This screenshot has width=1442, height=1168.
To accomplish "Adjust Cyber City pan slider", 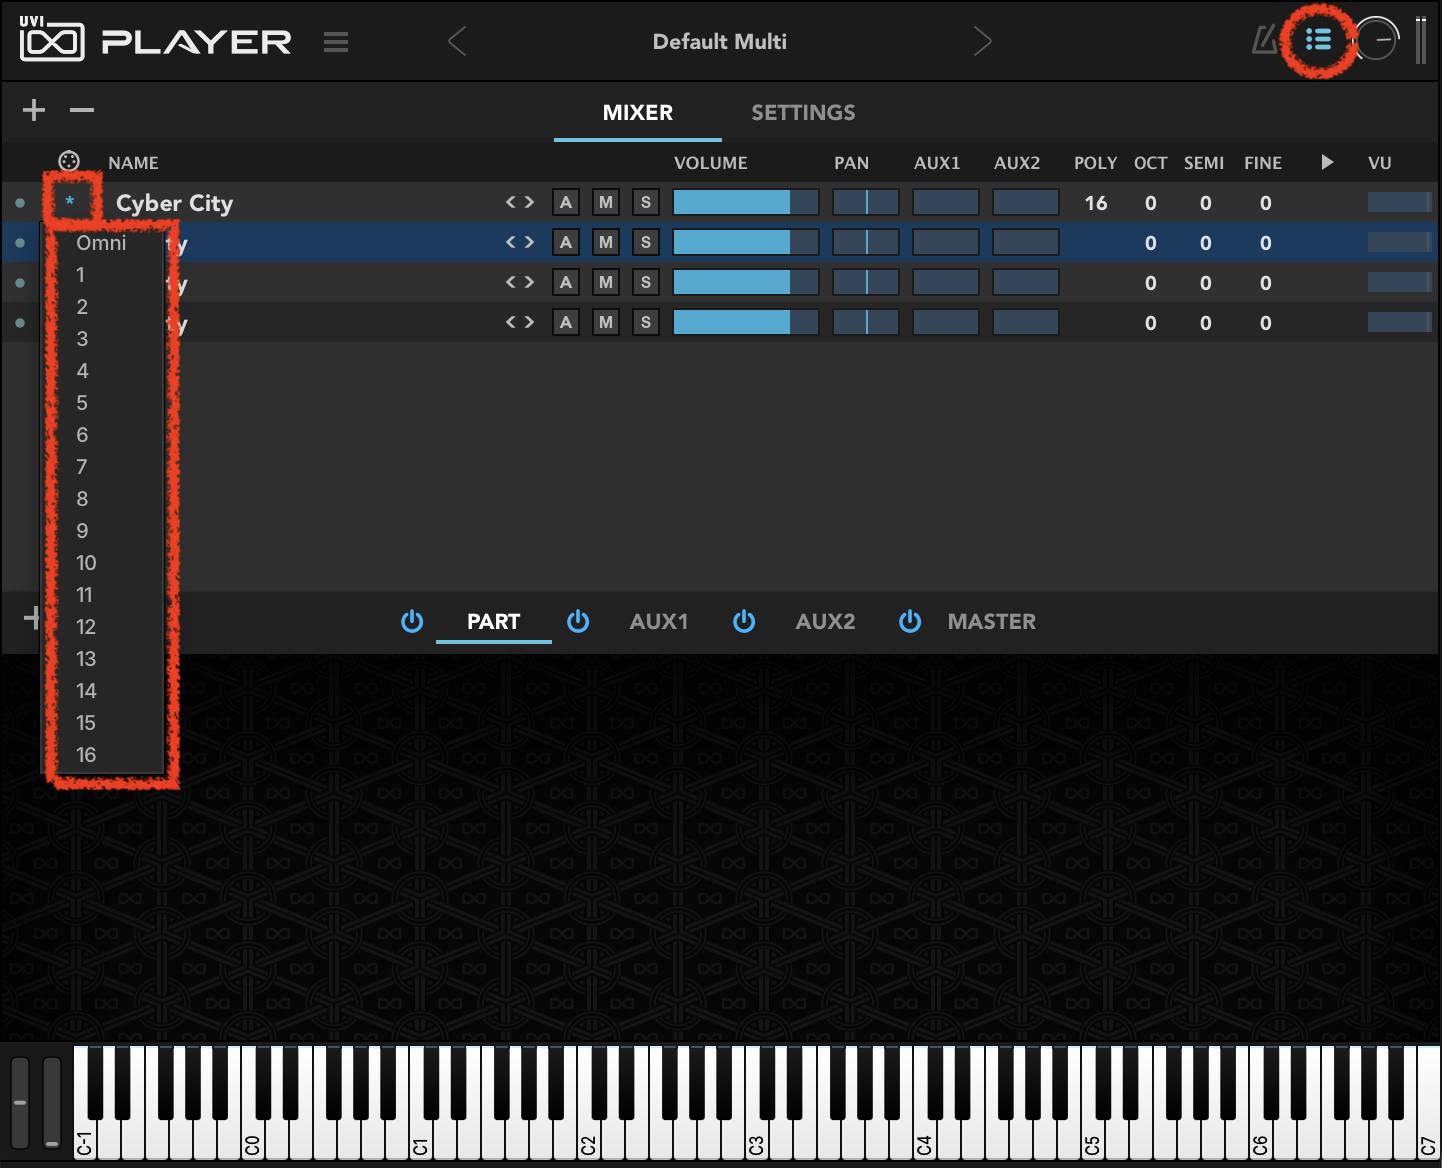I will pyautogui.click(x=866, y=202).
